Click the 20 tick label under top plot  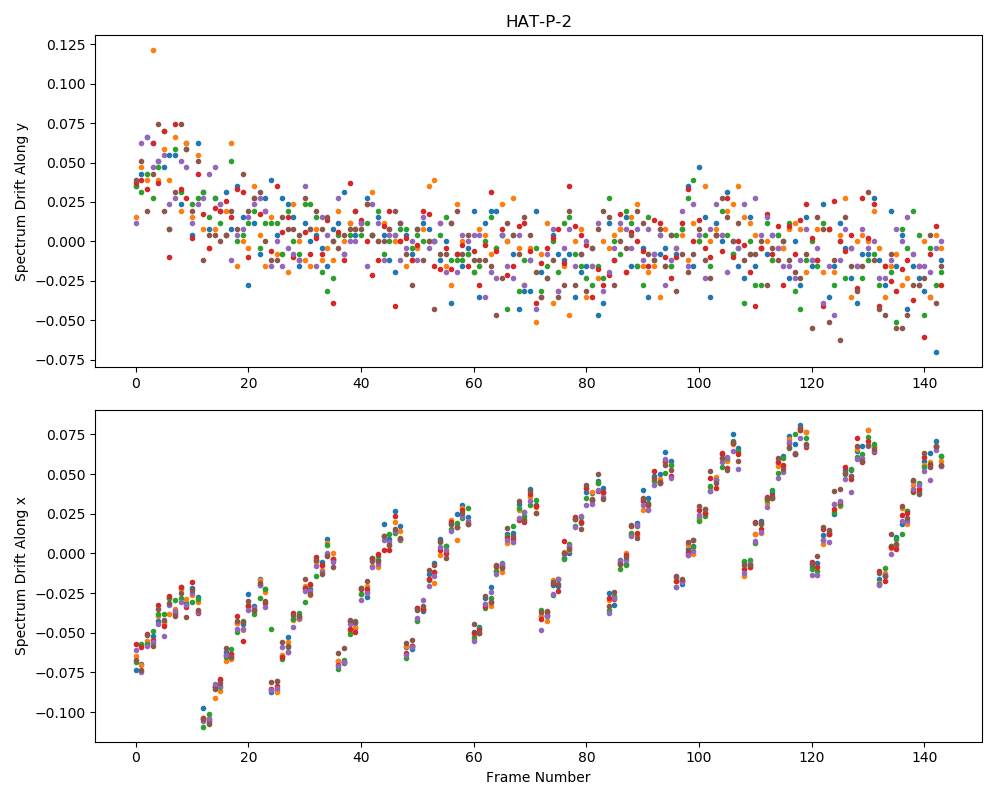click(249, 383)
